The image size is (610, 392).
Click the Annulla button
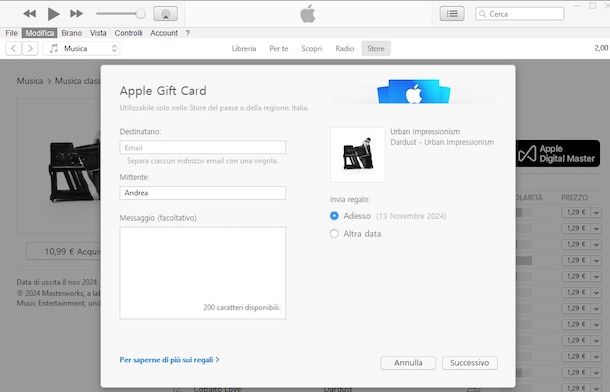pyautogui.click(x=408, y=363)
